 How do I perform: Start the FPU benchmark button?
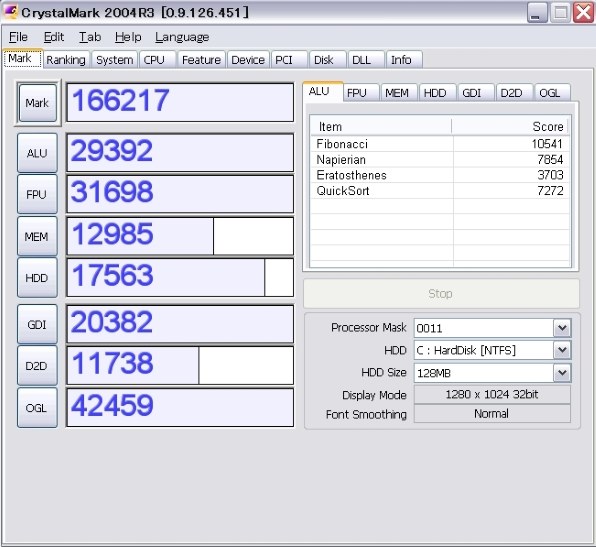pos(37,194)
